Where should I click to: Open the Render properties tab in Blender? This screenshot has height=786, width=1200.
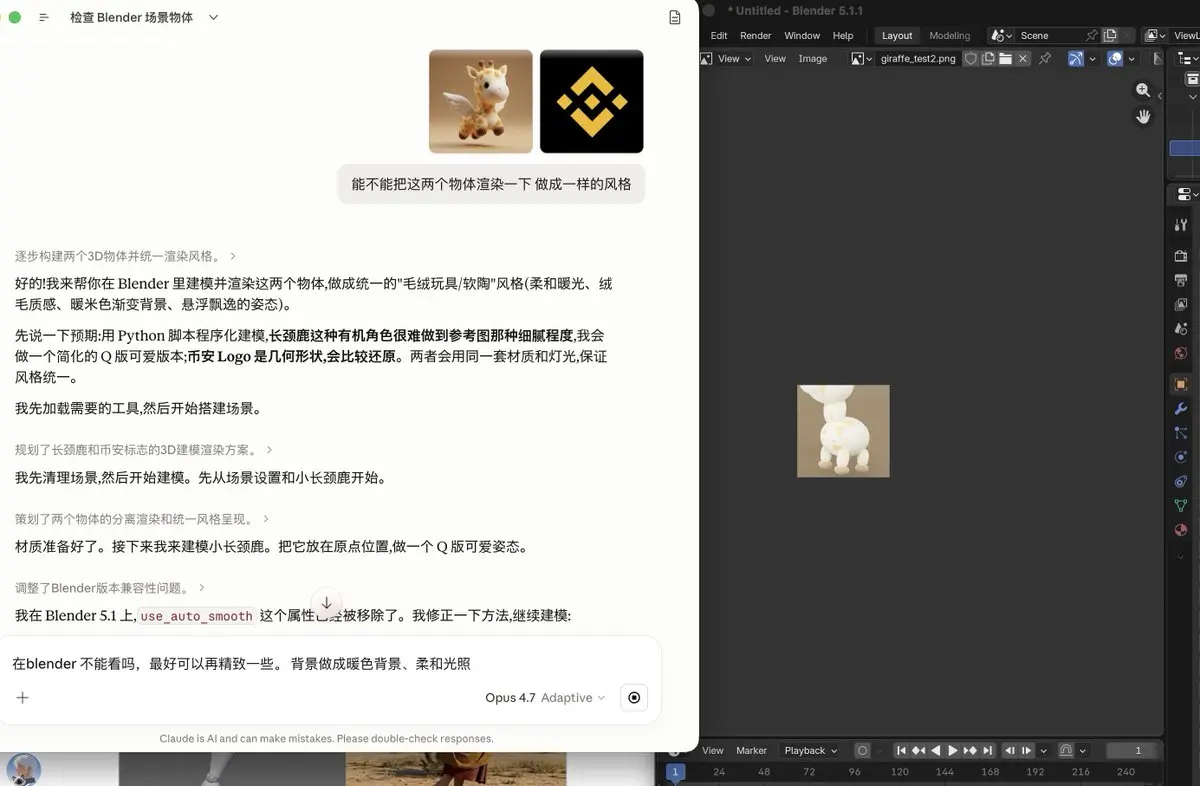pyautogui.click(x=1181, y=256)
